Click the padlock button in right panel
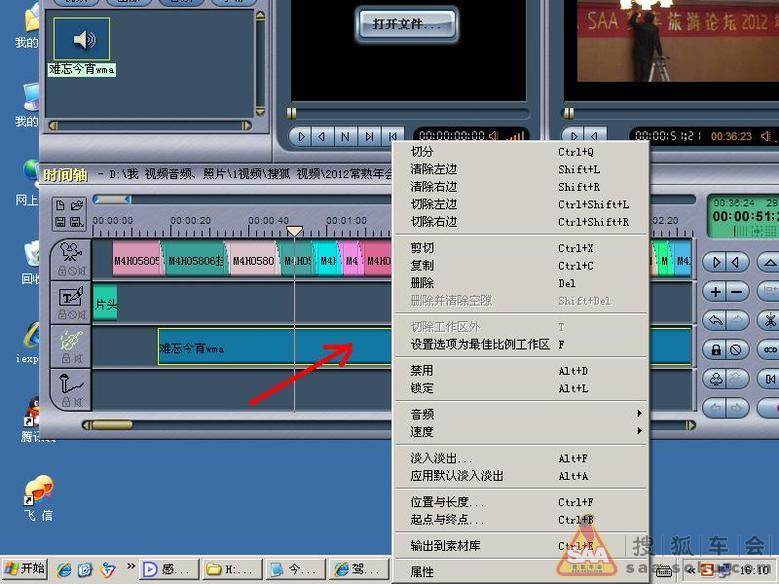Screen dimensions: 779x584 (714, 349)
